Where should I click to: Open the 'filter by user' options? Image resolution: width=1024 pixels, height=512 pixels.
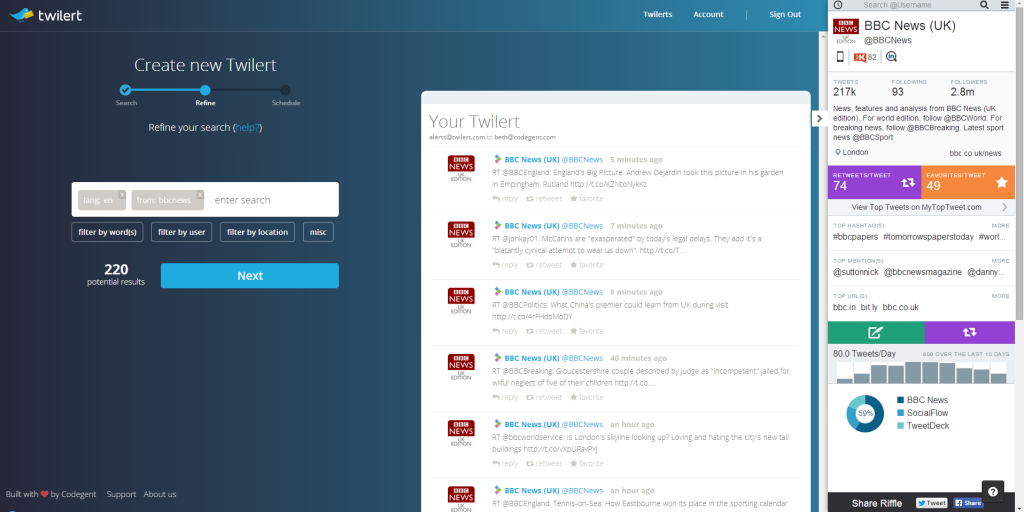182,232
